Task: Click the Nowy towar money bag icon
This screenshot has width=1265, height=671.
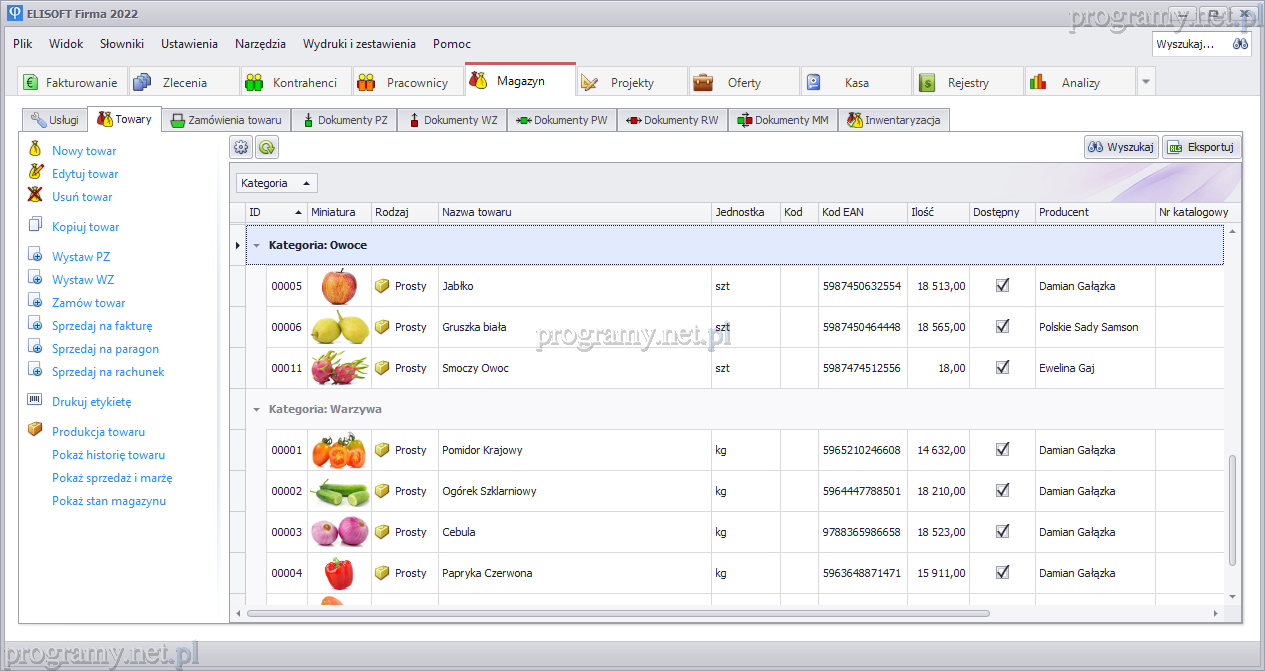Action: pos(35,150)
